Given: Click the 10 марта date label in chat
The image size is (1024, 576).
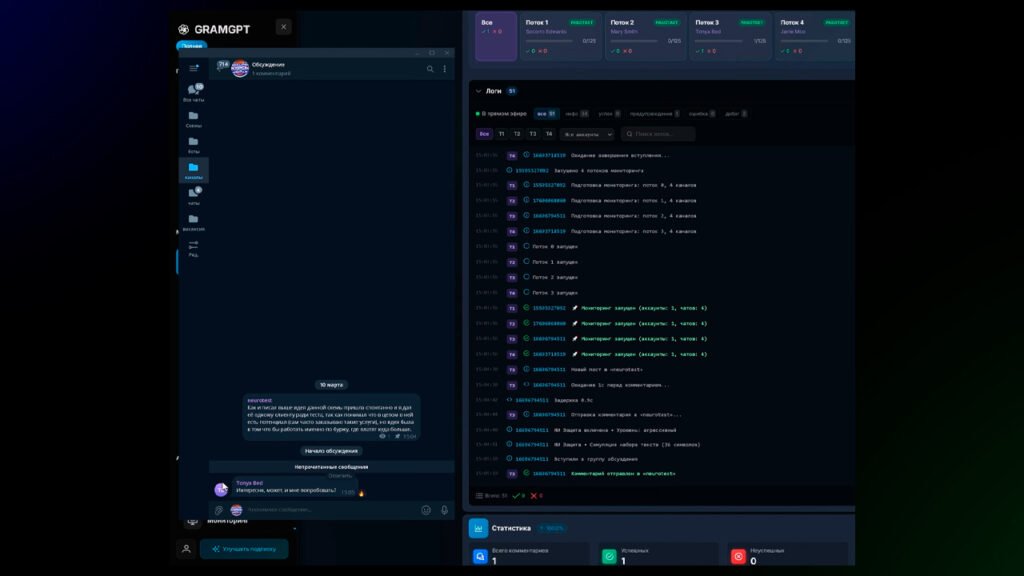Looking at the screenshot, I should [x=331, y=385].
